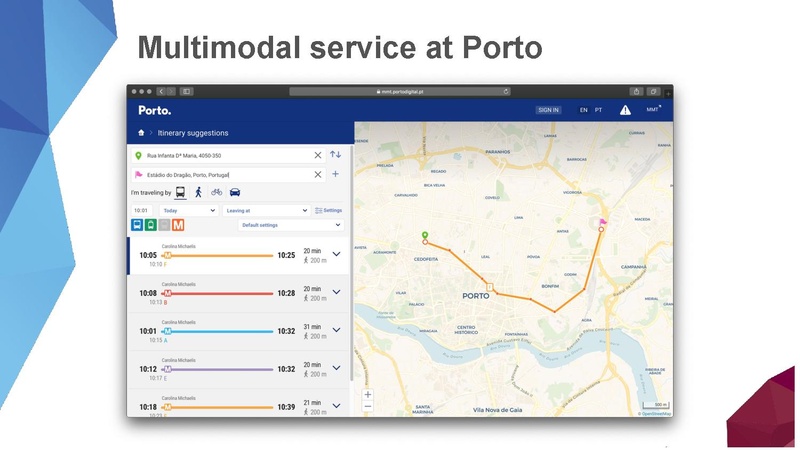Click the itinerary list scrollbar
Image resolution: width=800 pixels, height=450 pixels.
pyautogui.click(x=352, y=263)
